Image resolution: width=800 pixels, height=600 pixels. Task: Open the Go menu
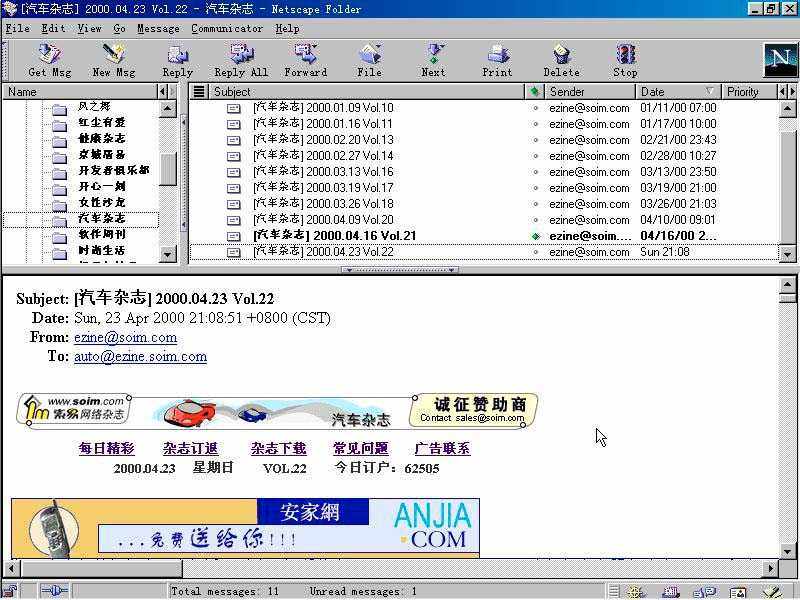click(x=118, y=28)
